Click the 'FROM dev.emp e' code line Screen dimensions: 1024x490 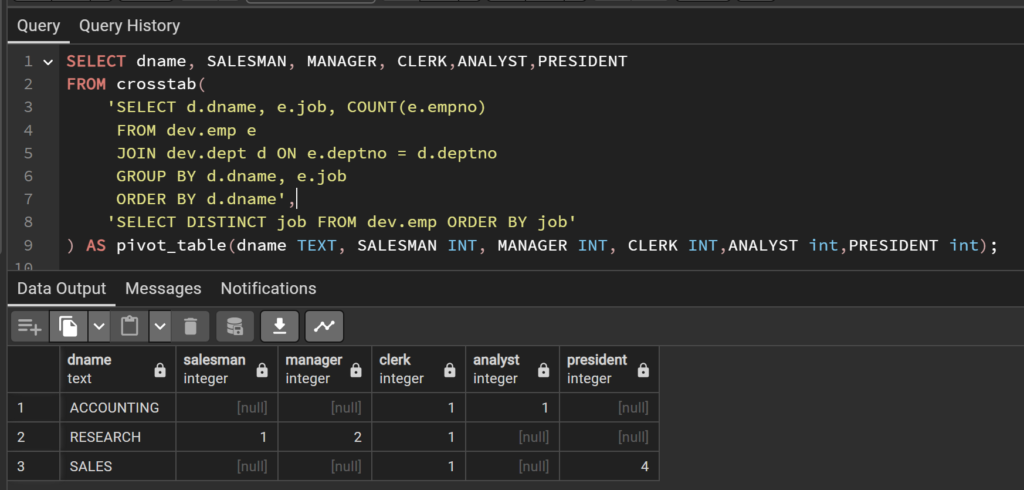coord(186,131)
